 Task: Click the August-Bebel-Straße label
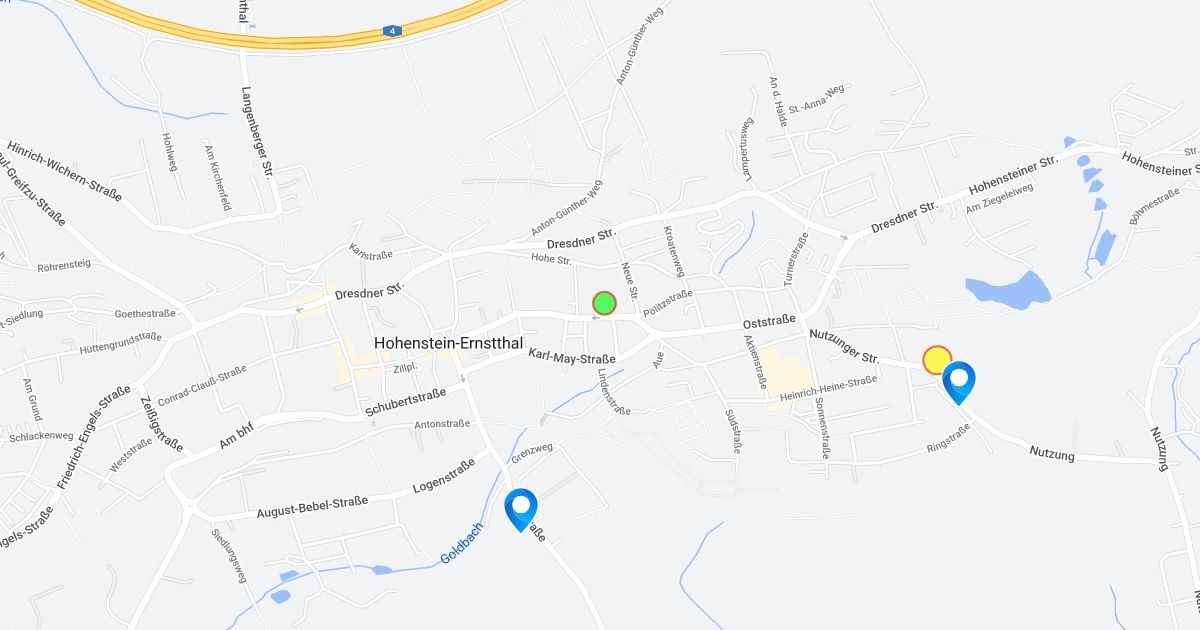coord(312,507)
